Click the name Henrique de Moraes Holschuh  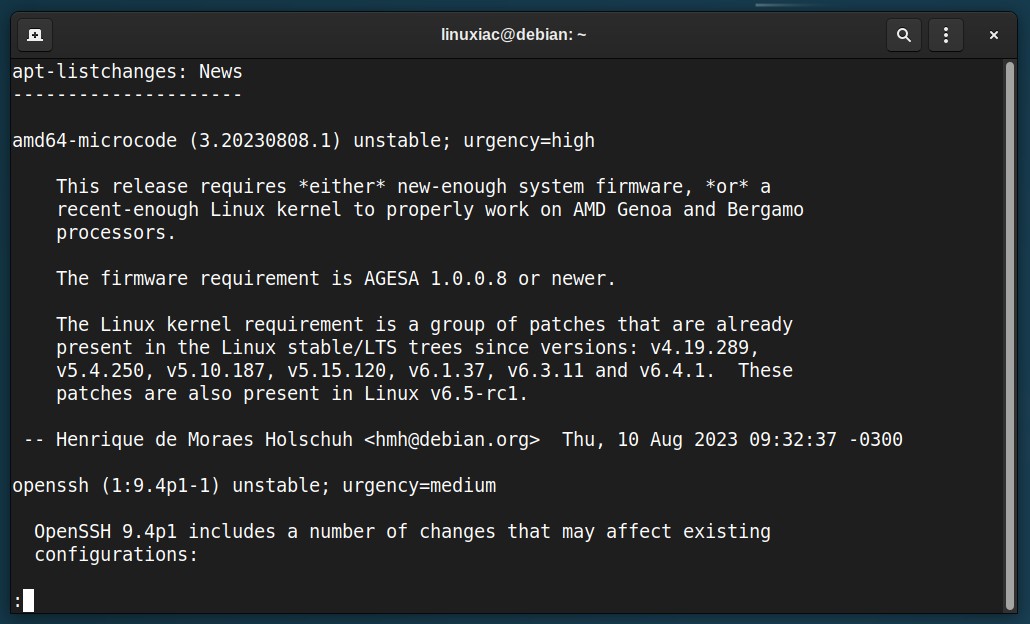[x=204, y=439]
